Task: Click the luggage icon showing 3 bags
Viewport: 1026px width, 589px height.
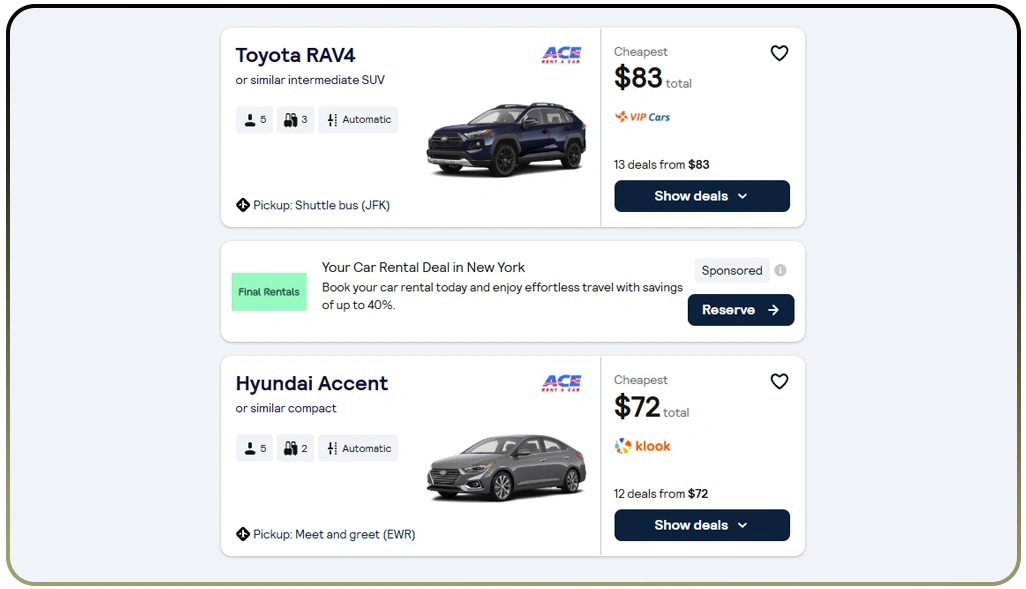Action: pyautogui.click(x=288, y=119)
